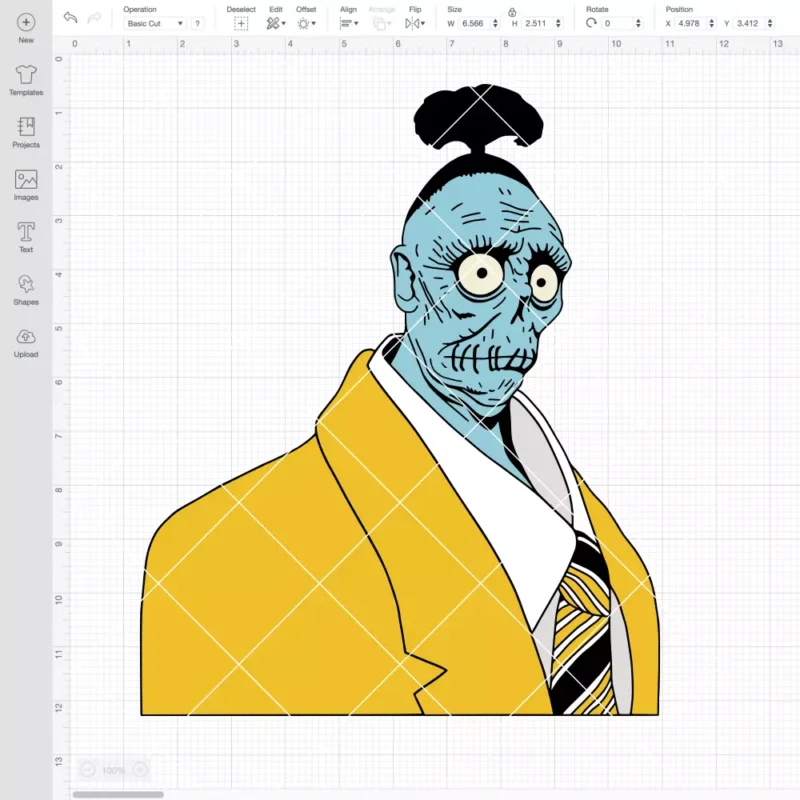The image size is (800, 800).
Task: Open the Upload panel
Action: (26, 343)
